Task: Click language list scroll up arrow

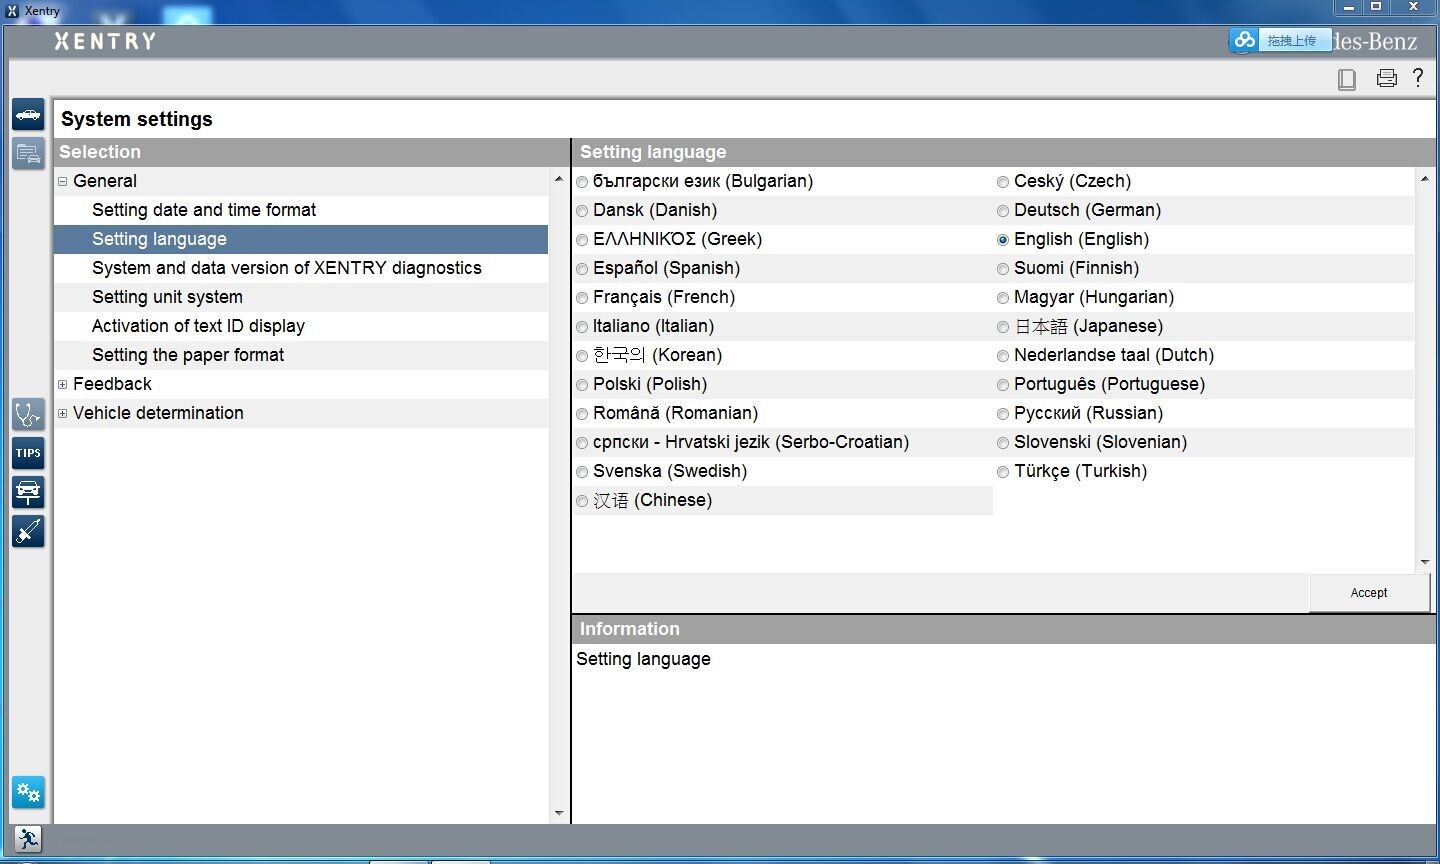Action: (x=1425, y=179)
